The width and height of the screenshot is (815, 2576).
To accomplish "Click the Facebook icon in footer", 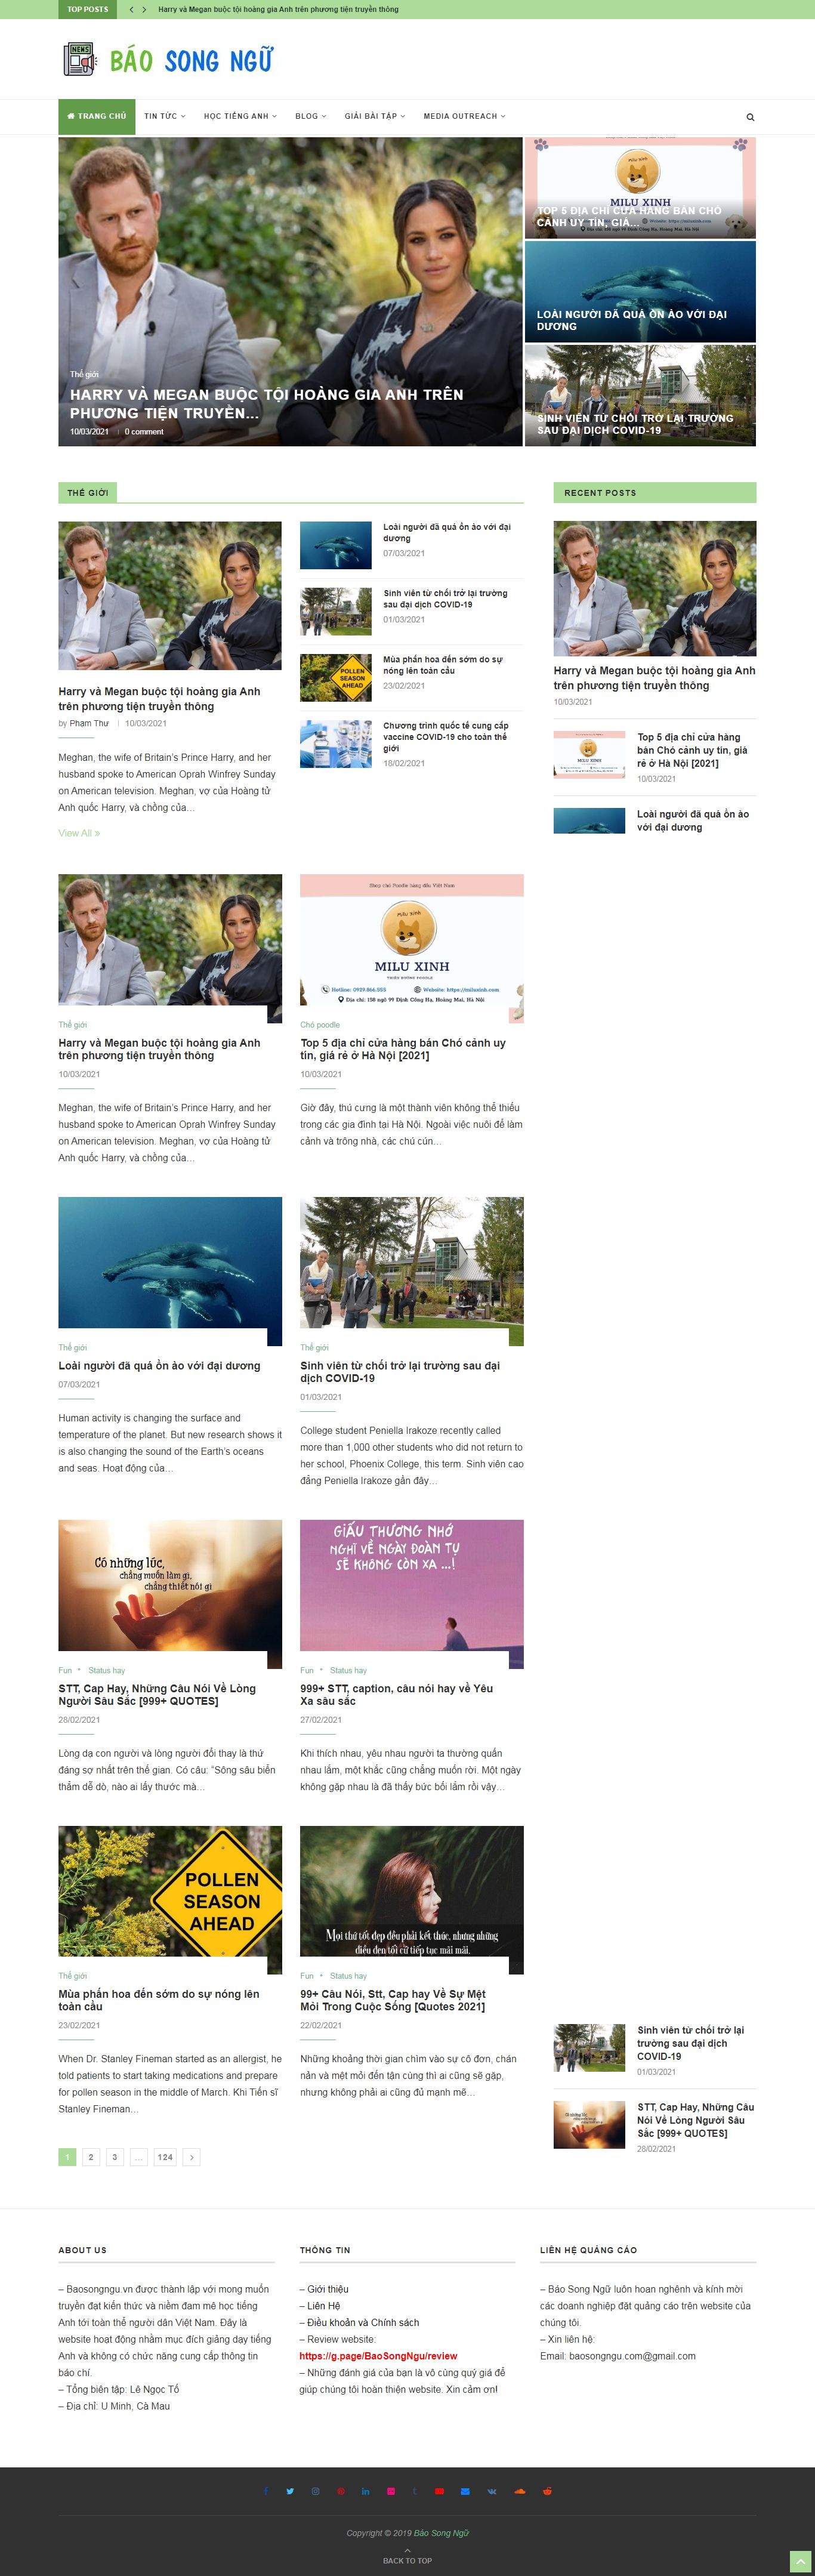I will point(266,2491).
